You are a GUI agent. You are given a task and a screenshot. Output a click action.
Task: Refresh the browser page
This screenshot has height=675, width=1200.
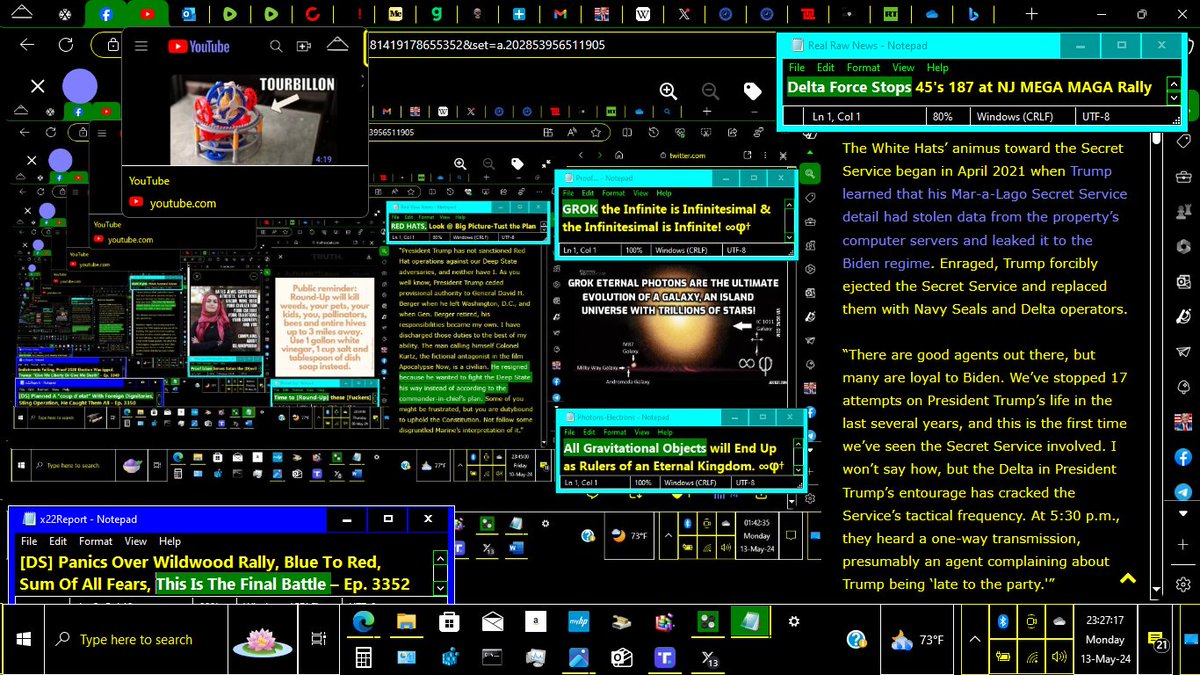66,45
